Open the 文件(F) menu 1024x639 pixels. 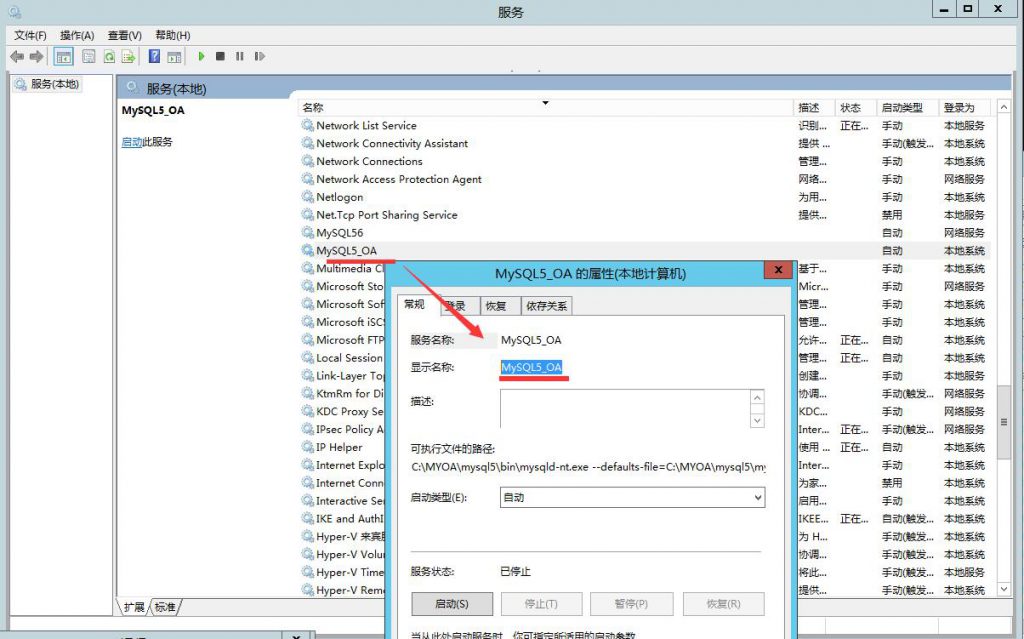(x=30, y=35)
